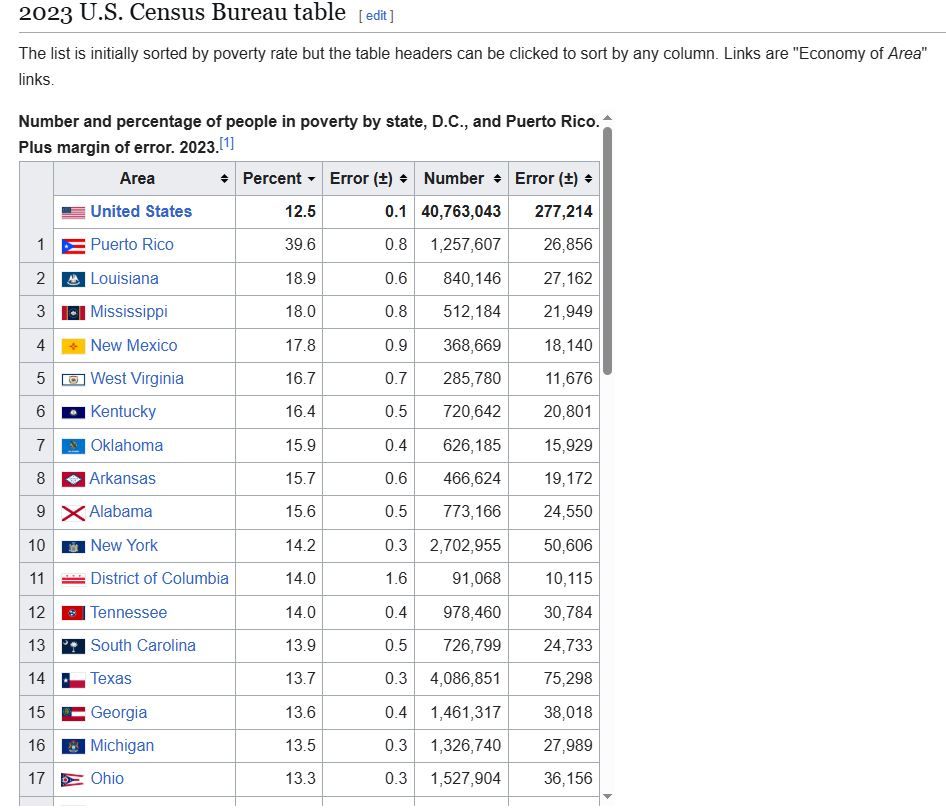Open the West Virginia link
This screenshot has width=946, height=812.
coord(137,379)
